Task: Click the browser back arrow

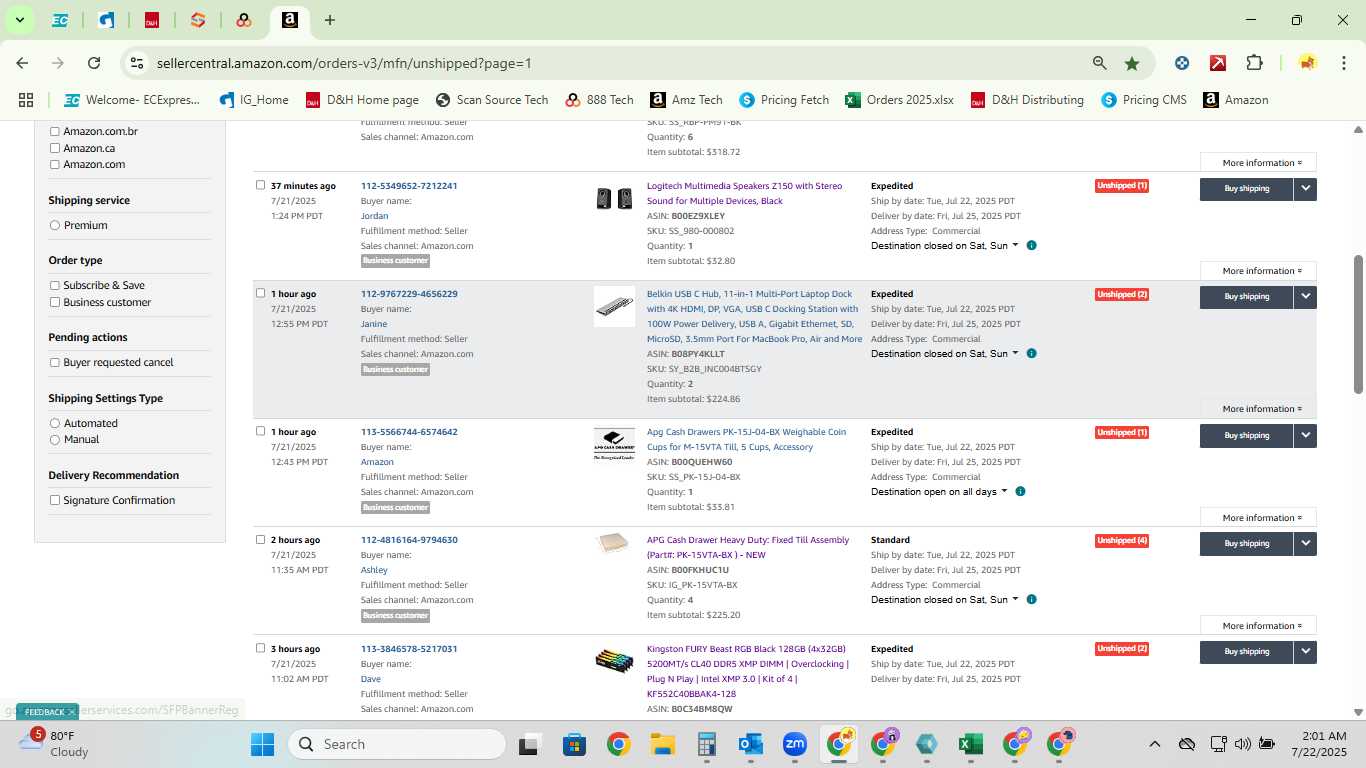Action: pyautogui.click(x=22, y=63)
